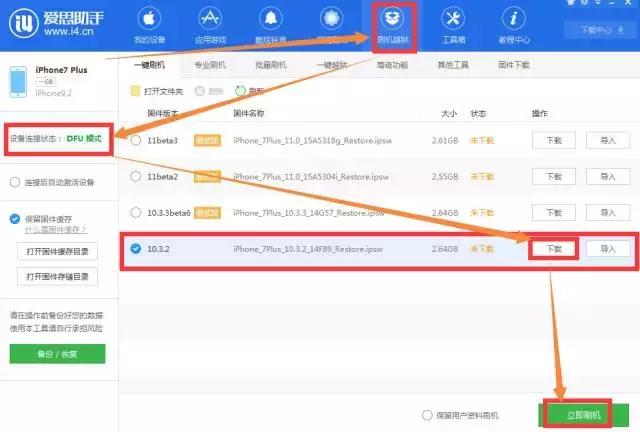This screenshot has height=432, width=640.
Task: Import firmware in the 10.3.2 row
Action: pos(608,249)
